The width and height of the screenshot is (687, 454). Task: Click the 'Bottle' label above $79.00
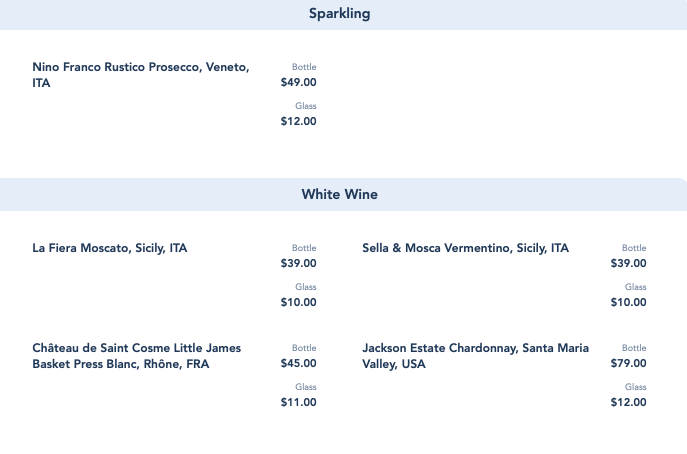pos(634,348)
